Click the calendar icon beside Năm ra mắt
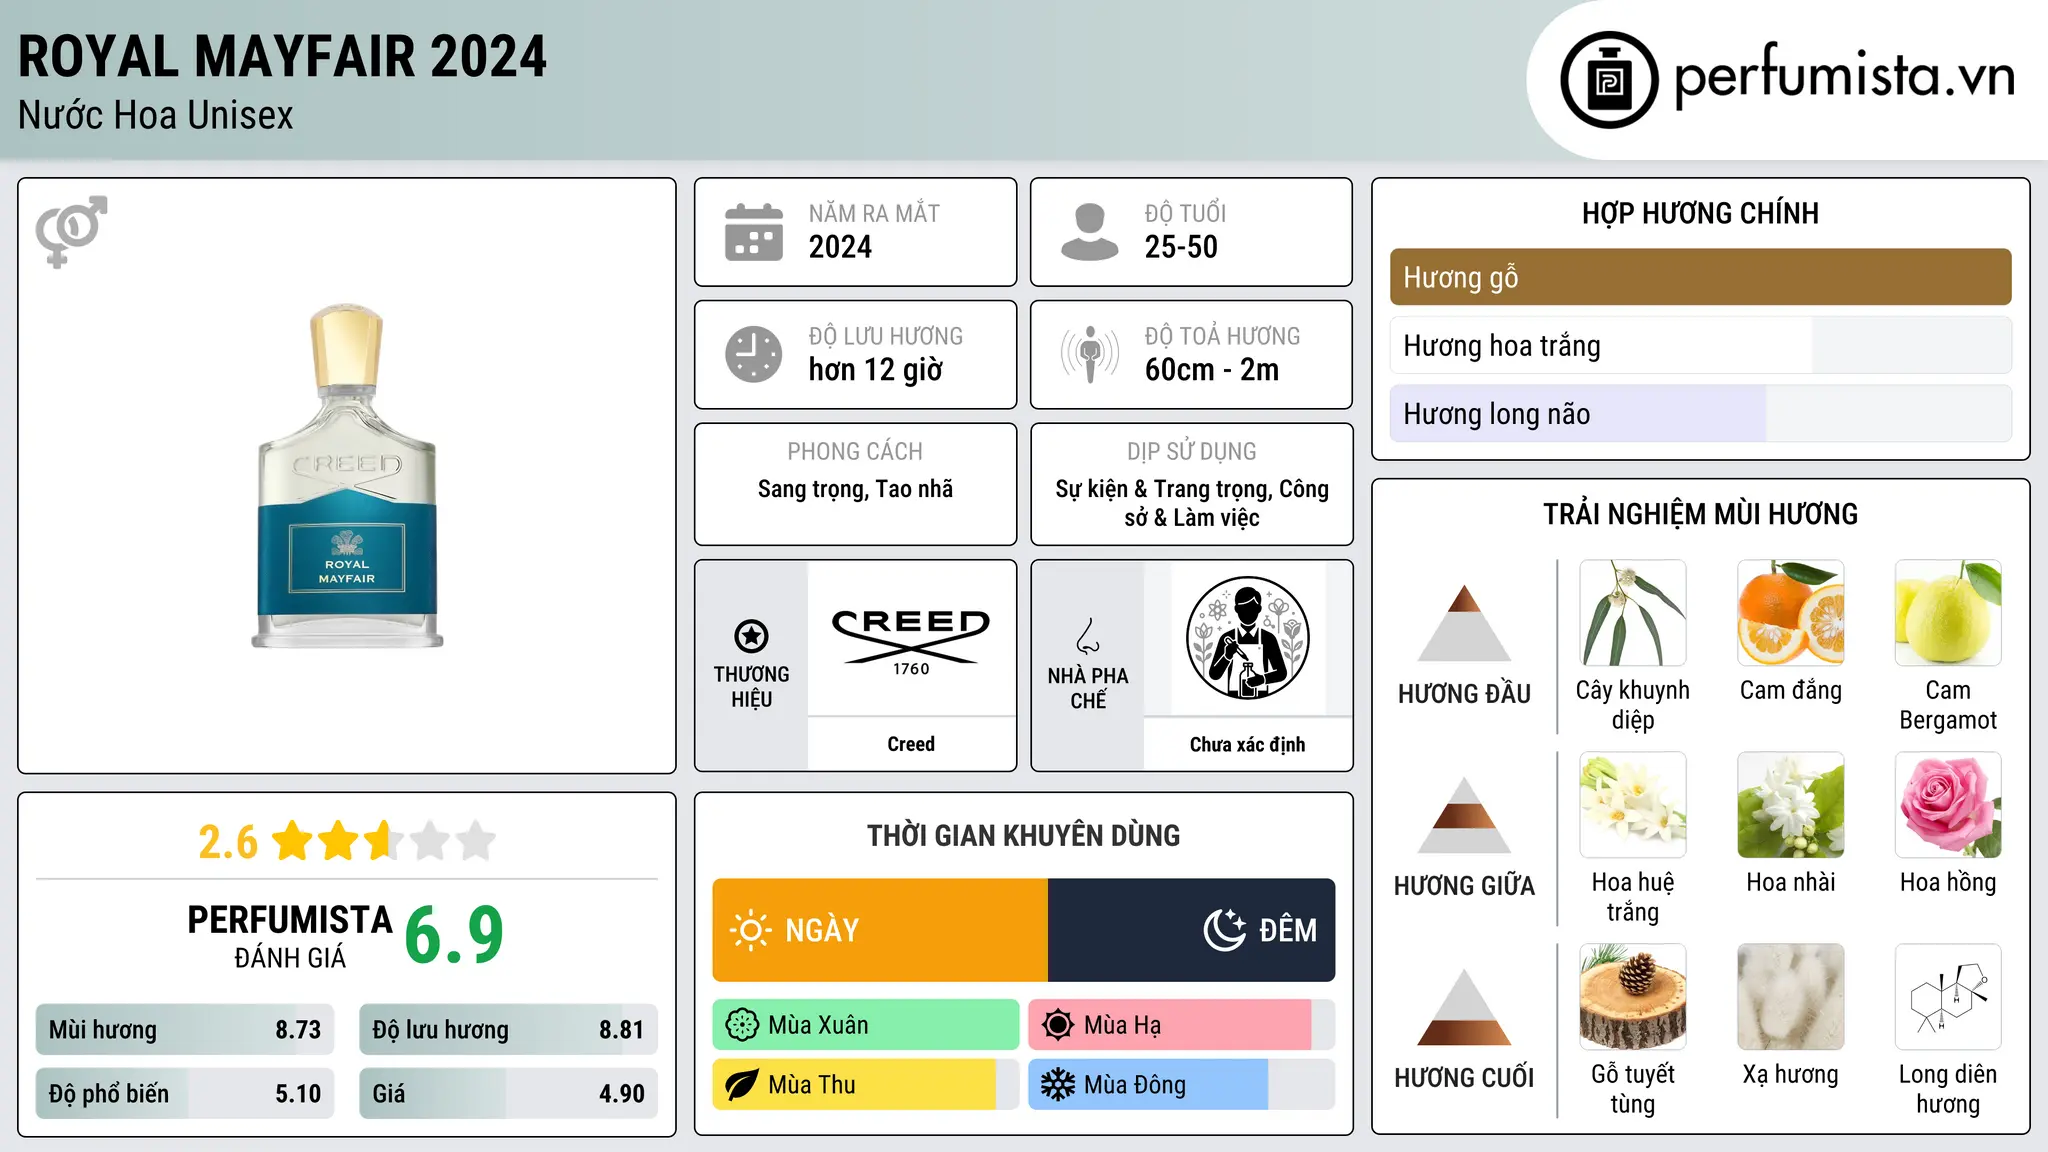 click(754, 232)
